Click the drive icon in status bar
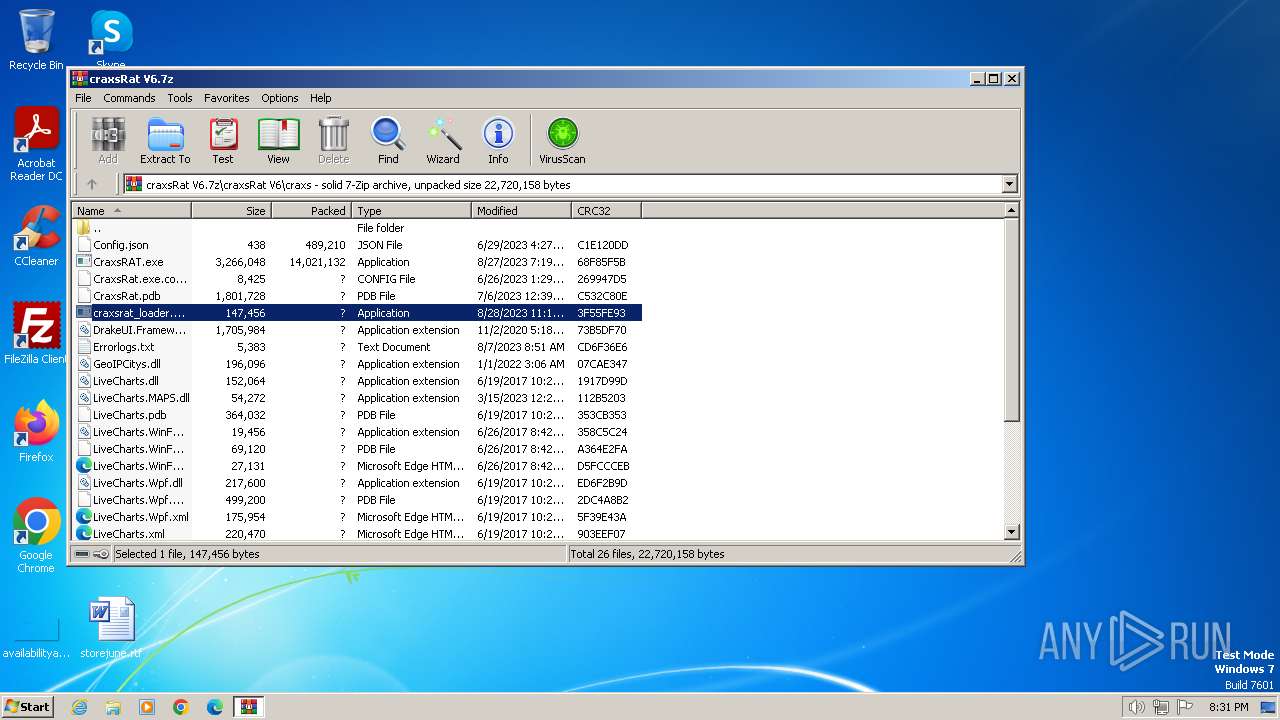 click(x=82, y=553)
